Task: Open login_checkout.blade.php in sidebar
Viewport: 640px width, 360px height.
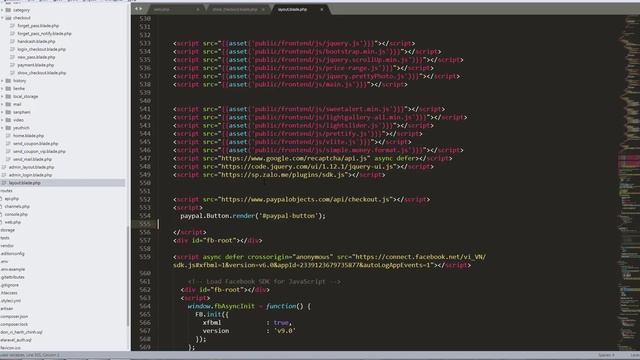Action: pos(41,49)
